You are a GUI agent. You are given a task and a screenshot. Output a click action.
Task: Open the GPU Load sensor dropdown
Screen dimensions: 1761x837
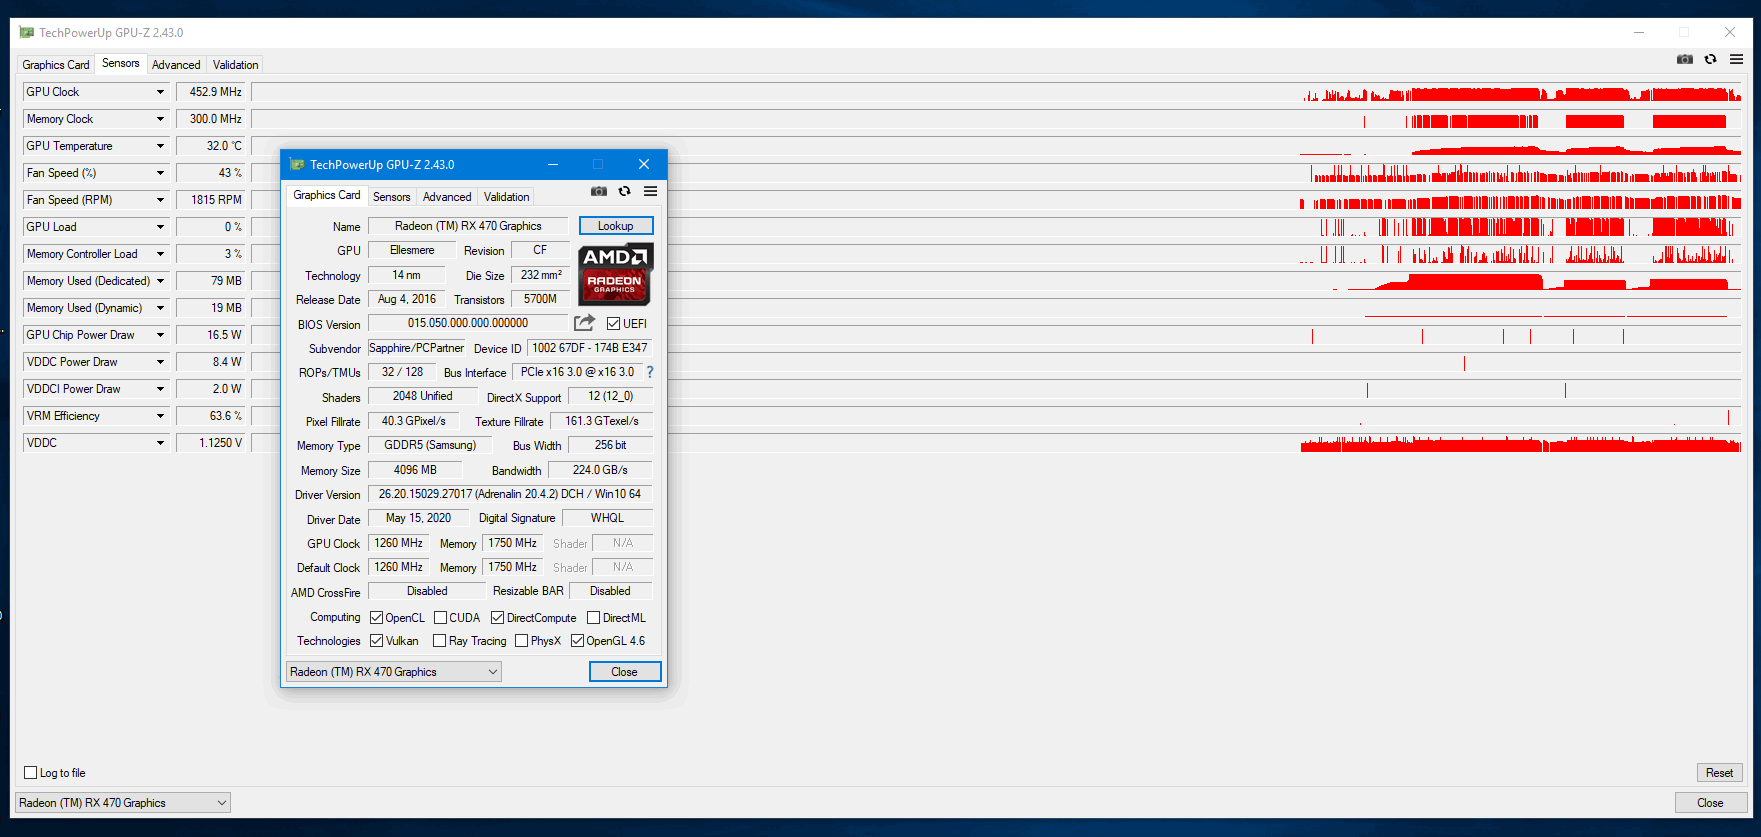click(160, 227)
